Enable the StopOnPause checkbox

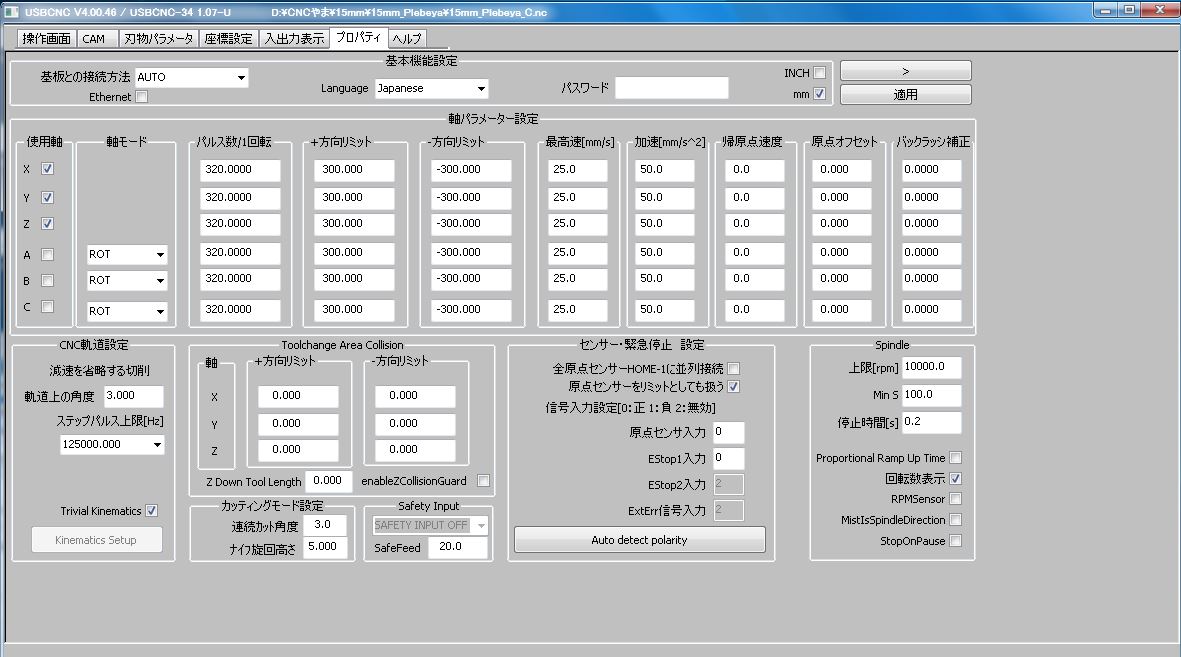pos(955,541)
